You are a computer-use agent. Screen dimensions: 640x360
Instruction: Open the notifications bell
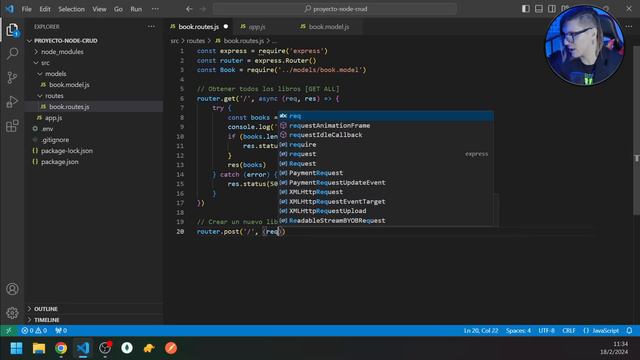click(x=629, y=331)
